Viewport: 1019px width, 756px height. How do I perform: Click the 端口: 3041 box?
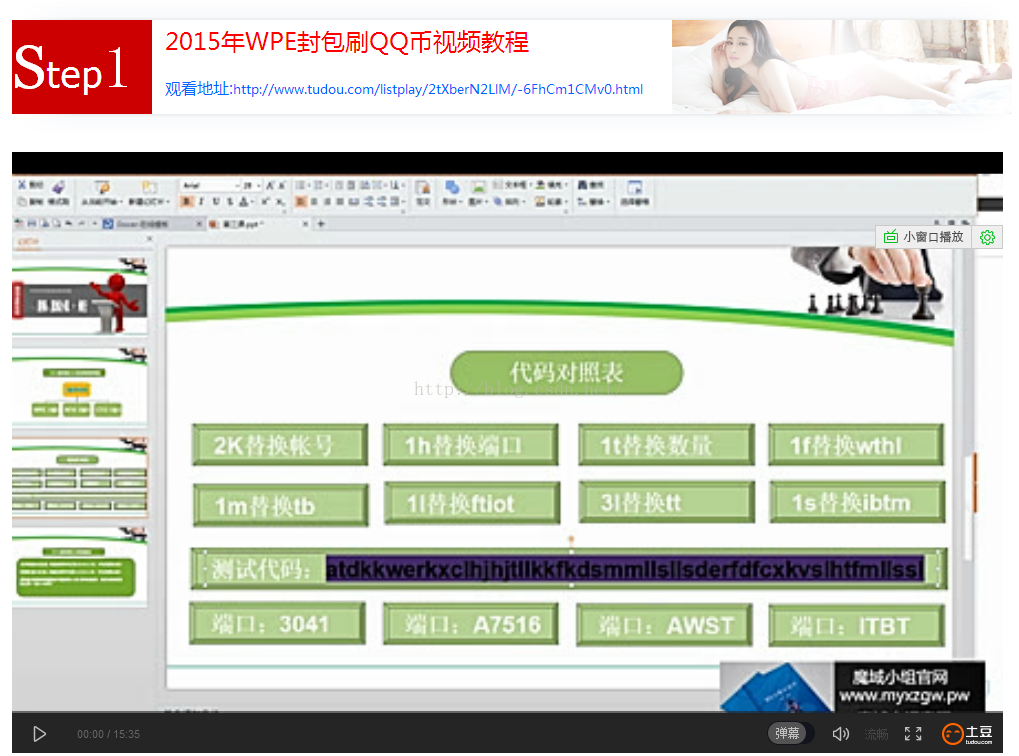coord(277,623)
